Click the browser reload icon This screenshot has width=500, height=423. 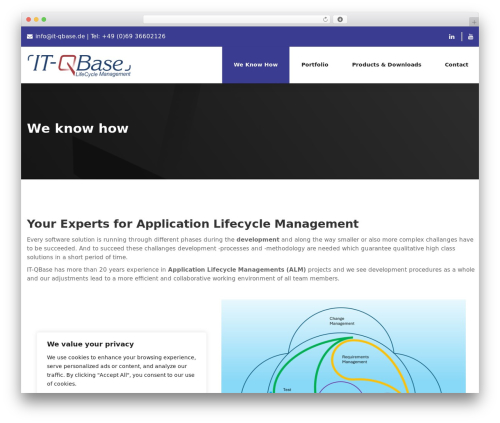[325, 20]
